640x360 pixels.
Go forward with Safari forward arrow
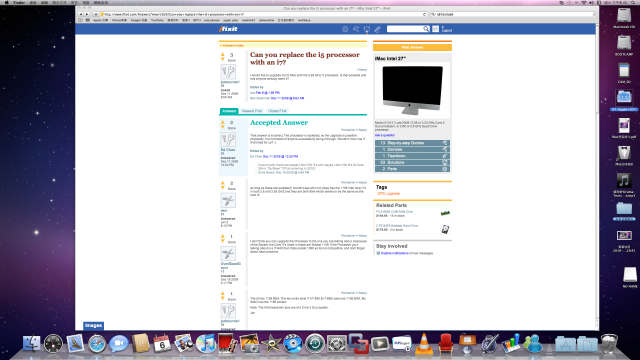point(87,14)
